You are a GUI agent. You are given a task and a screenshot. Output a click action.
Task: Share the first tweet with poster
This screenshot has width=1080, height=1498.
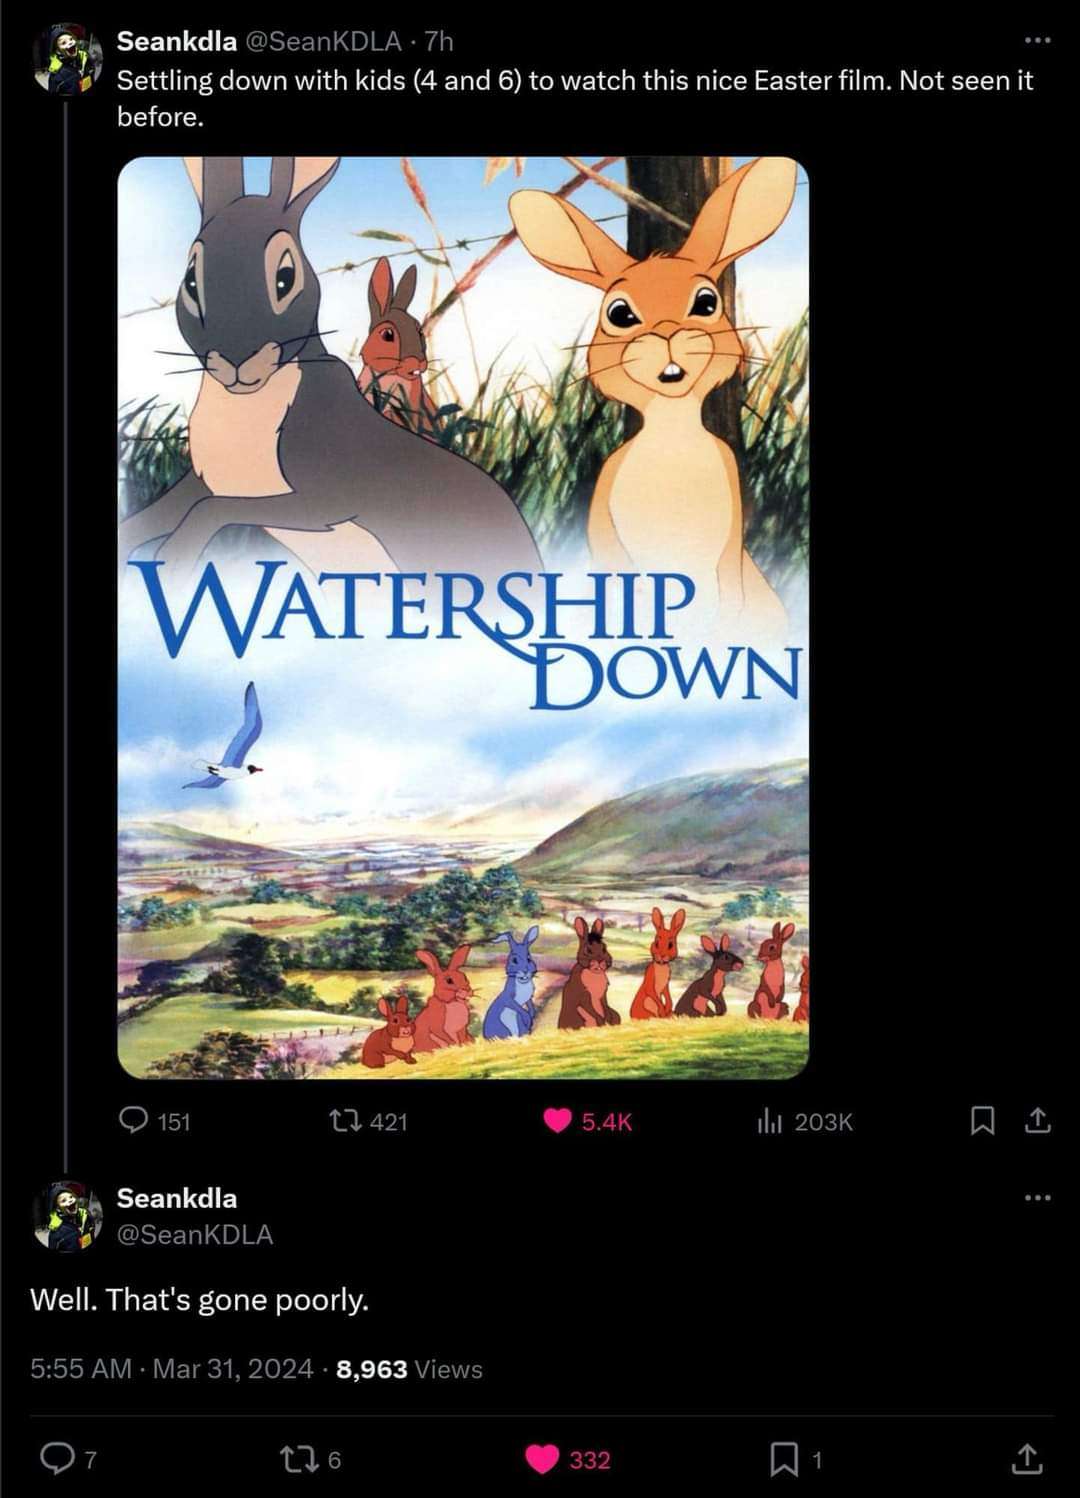click(x=1038, y=1121)
